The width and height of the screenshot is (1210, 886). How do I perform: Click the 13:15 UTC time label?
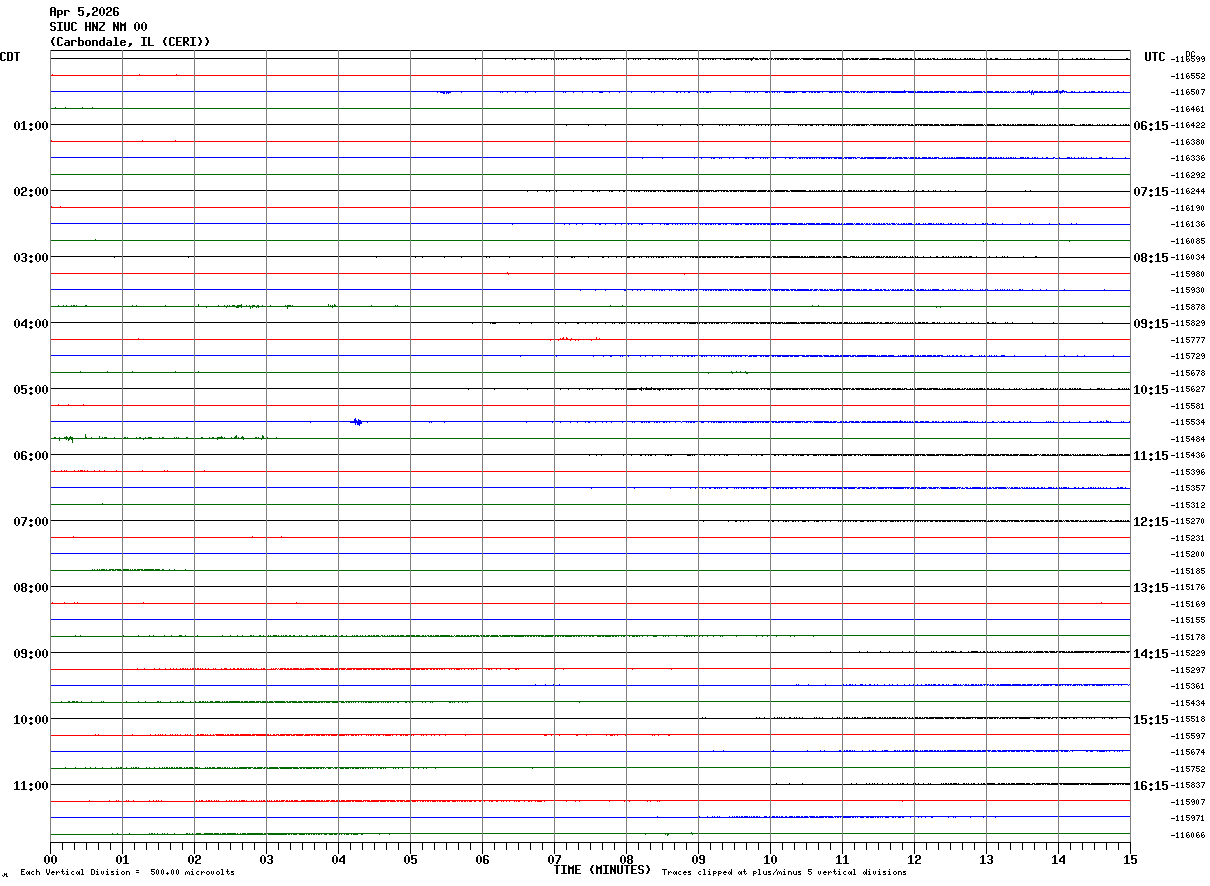pos(1150,588)
